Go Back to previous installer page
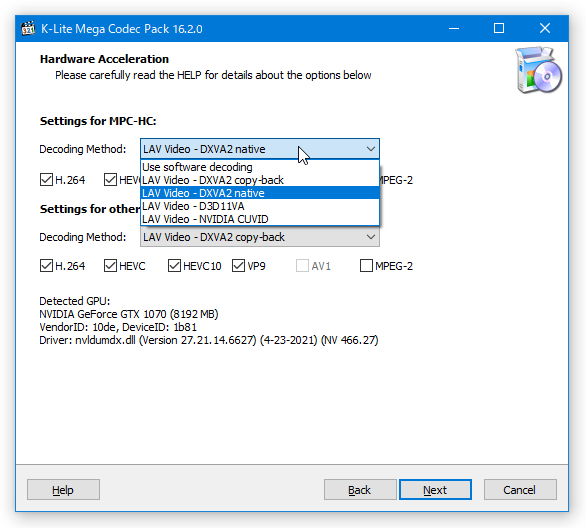The width and height of the screenshot is (586, 528). click(360, 490)
